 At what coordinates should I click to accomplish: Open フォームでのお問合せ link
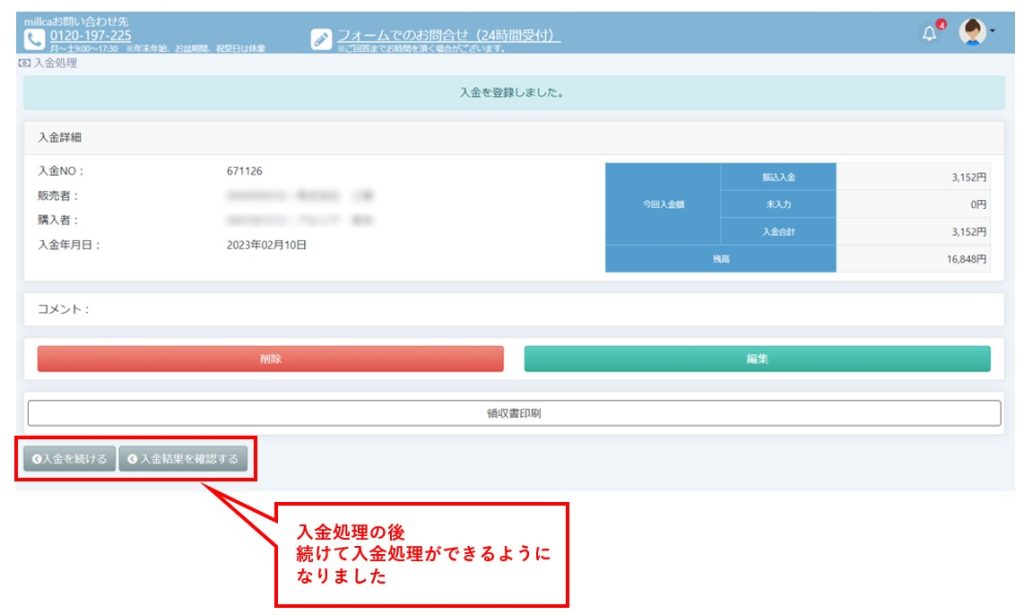(448, 36)
